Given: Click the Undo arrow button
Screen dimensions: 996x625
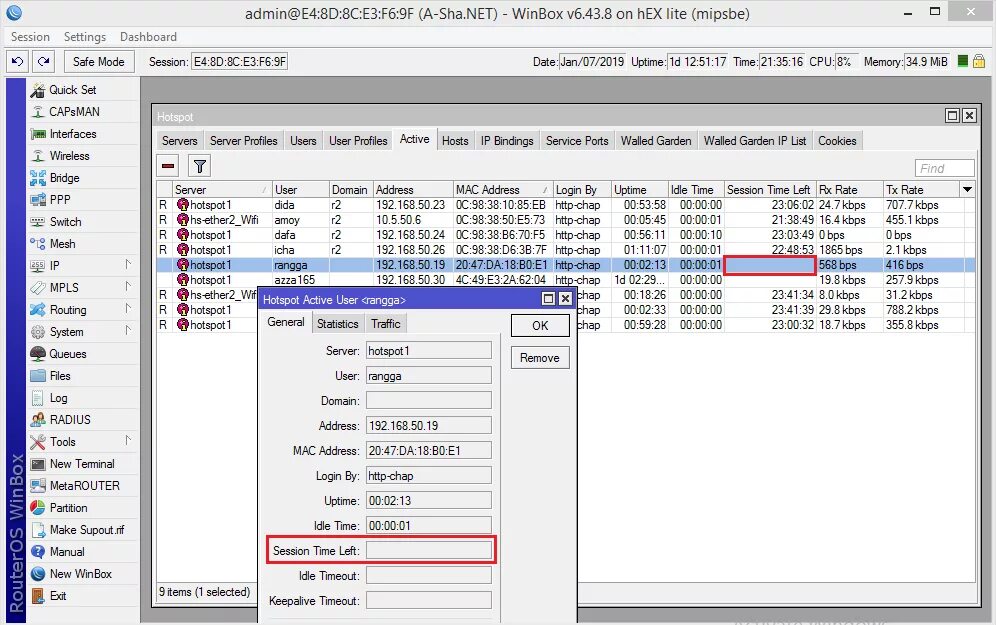Looking at the screenshot, I should pos(17,62).
